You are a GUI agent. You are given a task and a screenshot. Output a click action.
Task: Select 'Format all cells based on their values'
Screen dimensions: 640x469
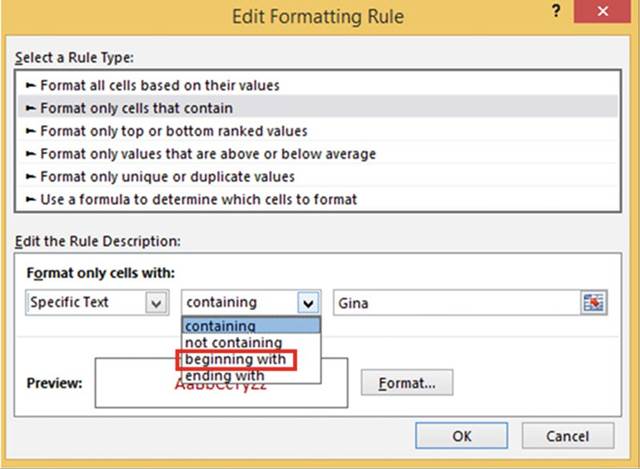[160, 85]
